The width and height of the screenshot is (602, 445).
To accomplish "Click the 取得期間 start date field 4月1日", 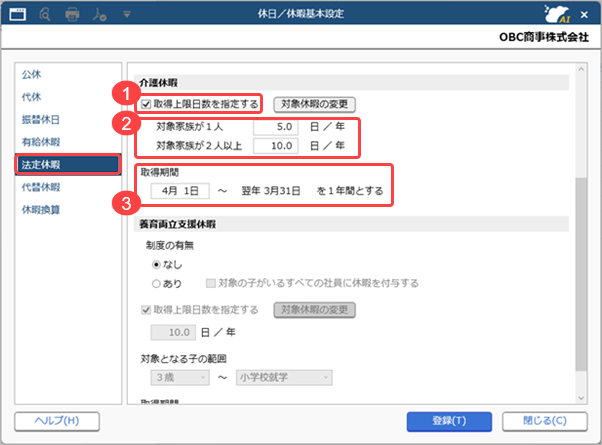I will 180,191.
